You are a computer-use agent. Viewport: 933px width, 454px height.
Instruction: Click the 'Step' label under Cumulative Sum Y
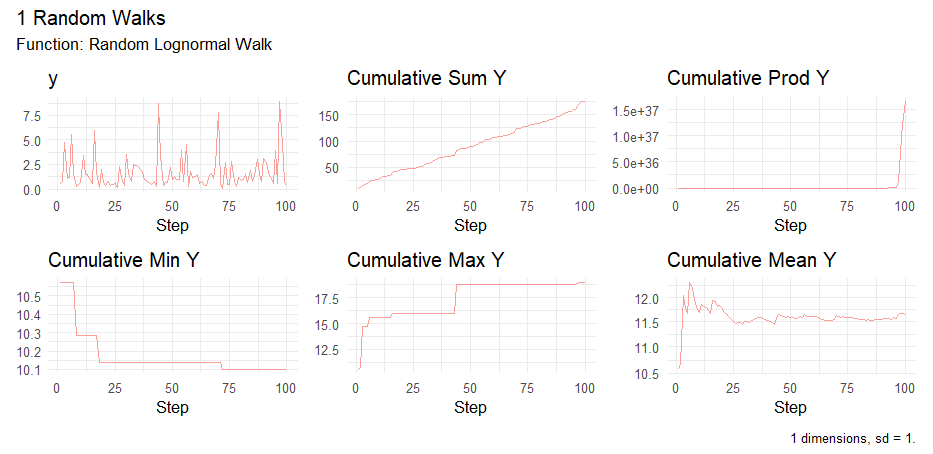tap(470, 226)
